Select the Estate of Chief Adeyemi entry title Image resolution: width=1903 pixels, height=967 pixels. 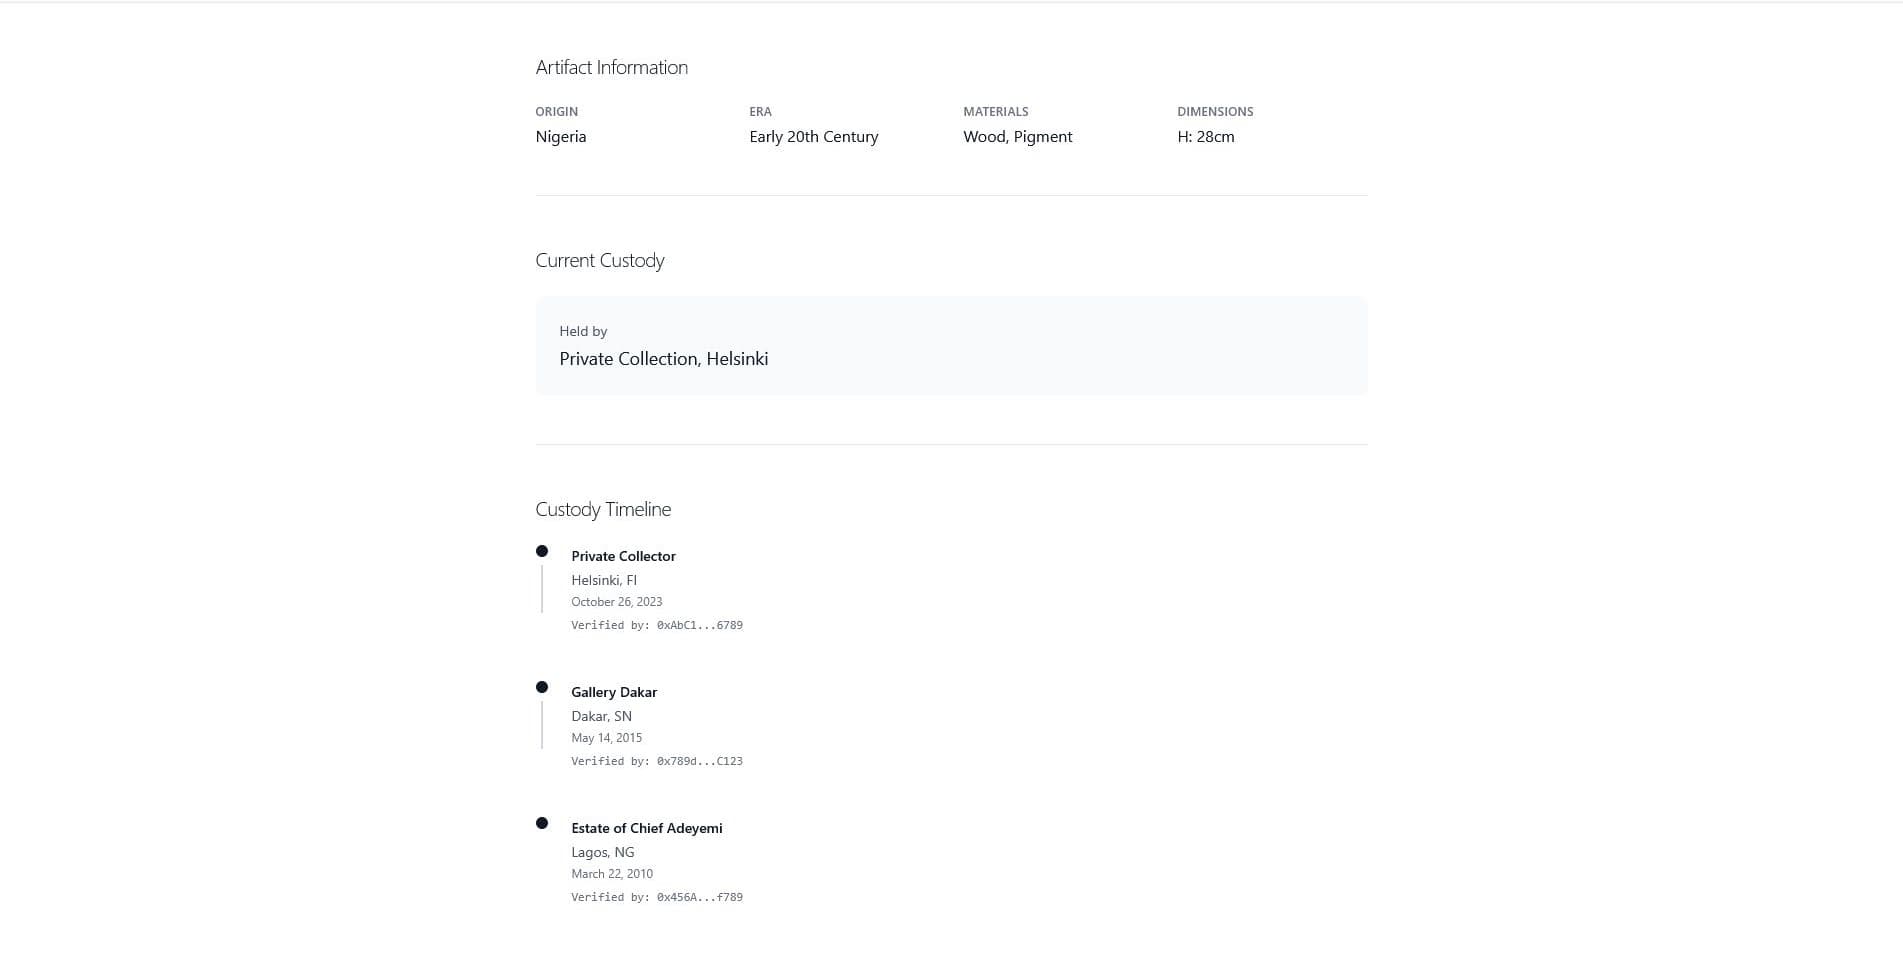[x=646, y=828]
